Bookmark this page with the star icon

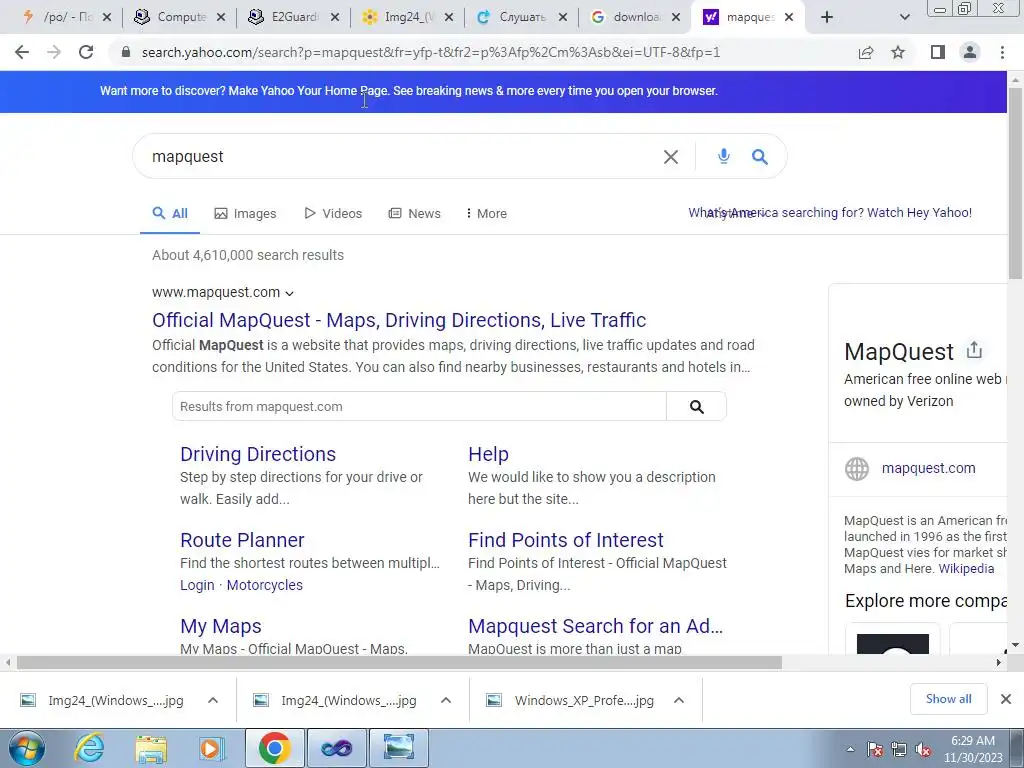coord(898,52)
